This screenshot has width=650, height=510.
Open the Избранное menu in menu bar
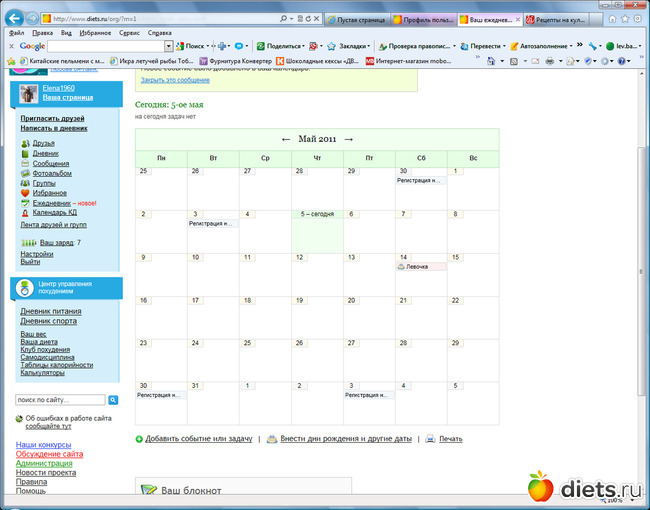point(96,32)
